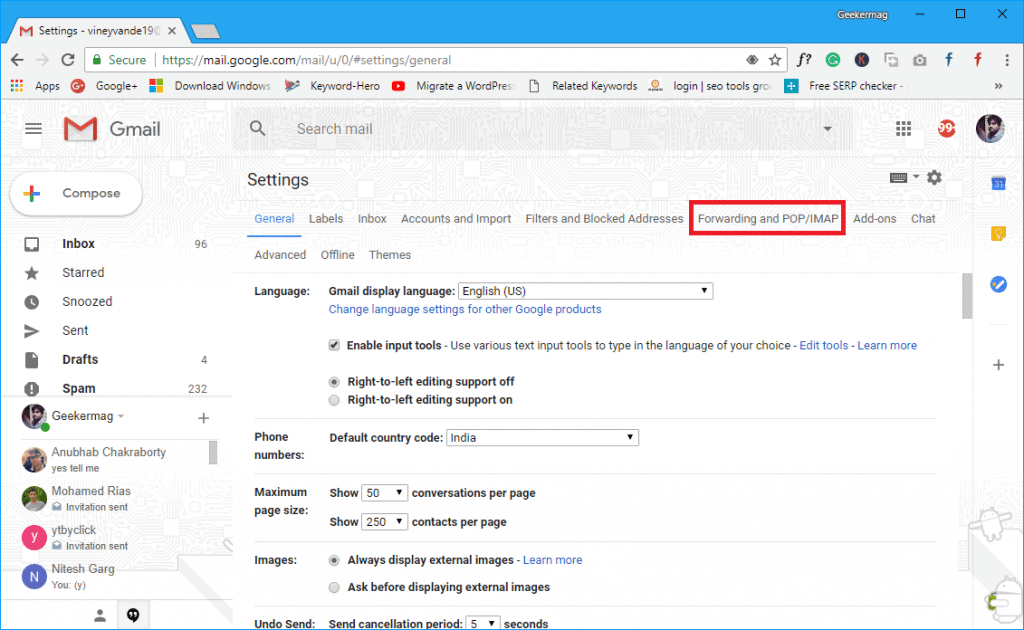Open the Google Keep side panel icon
The image size is (1024, 630).
(998, 234)
